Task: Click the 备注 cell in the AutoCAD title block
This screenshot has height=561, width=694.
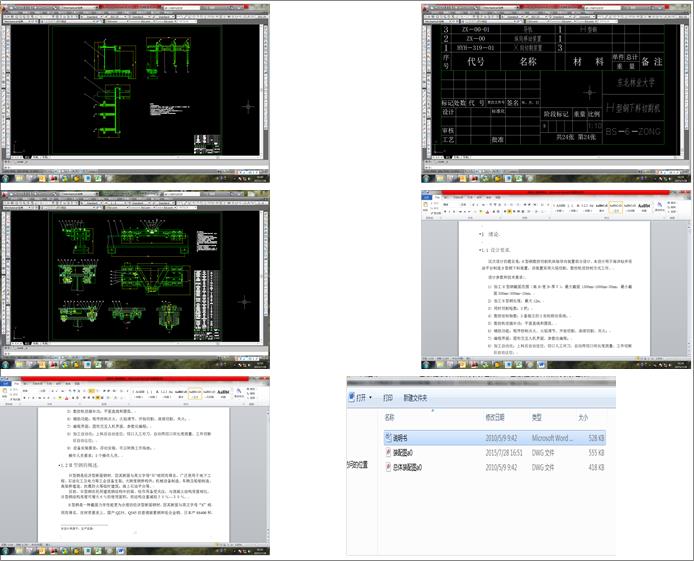Action: pos(652,61)
